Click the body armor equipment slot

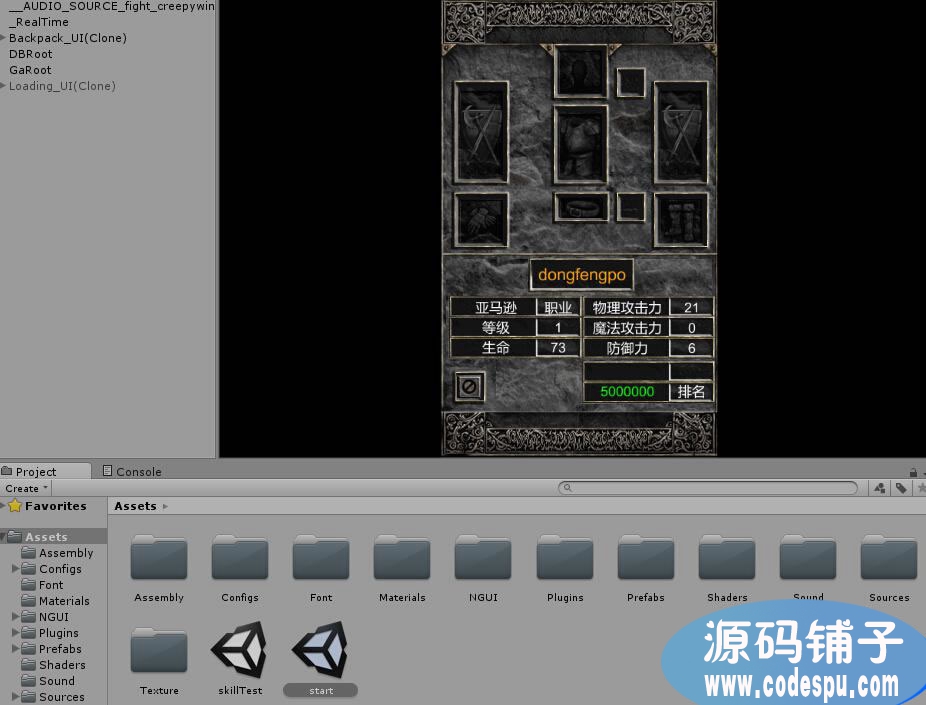point(581,145)
